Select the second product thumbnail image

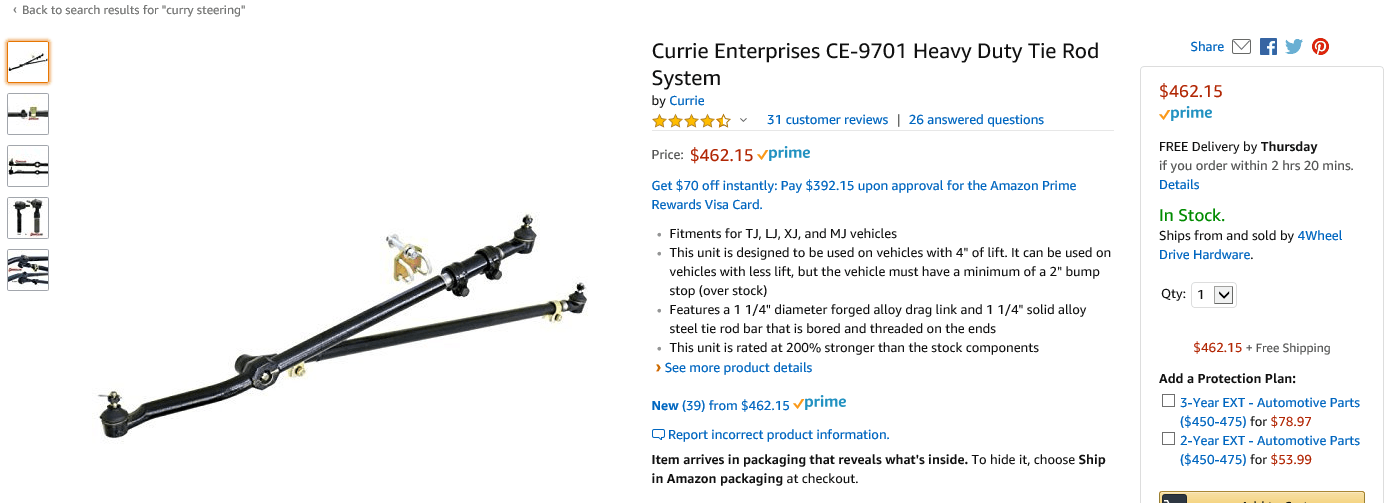tap(28, 114)
